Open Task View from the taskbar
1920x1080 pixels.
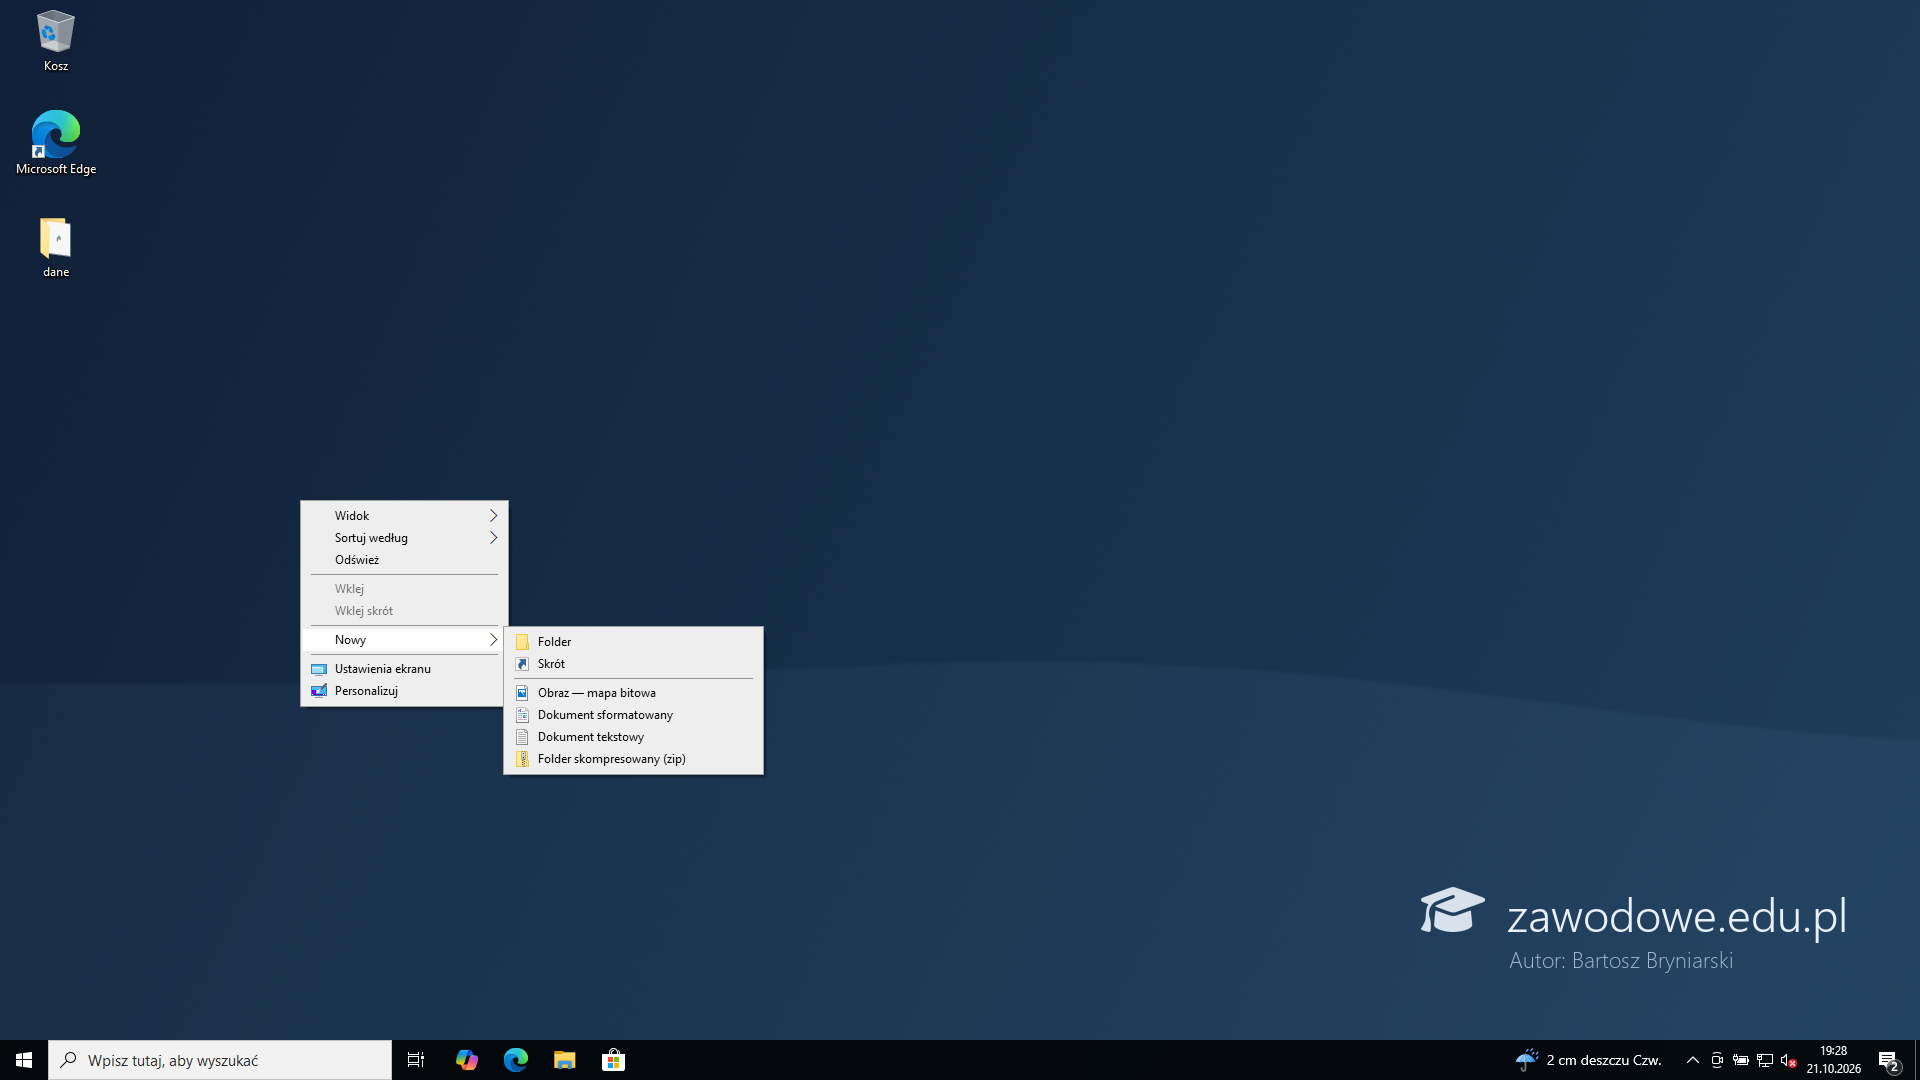[416, 1060]
